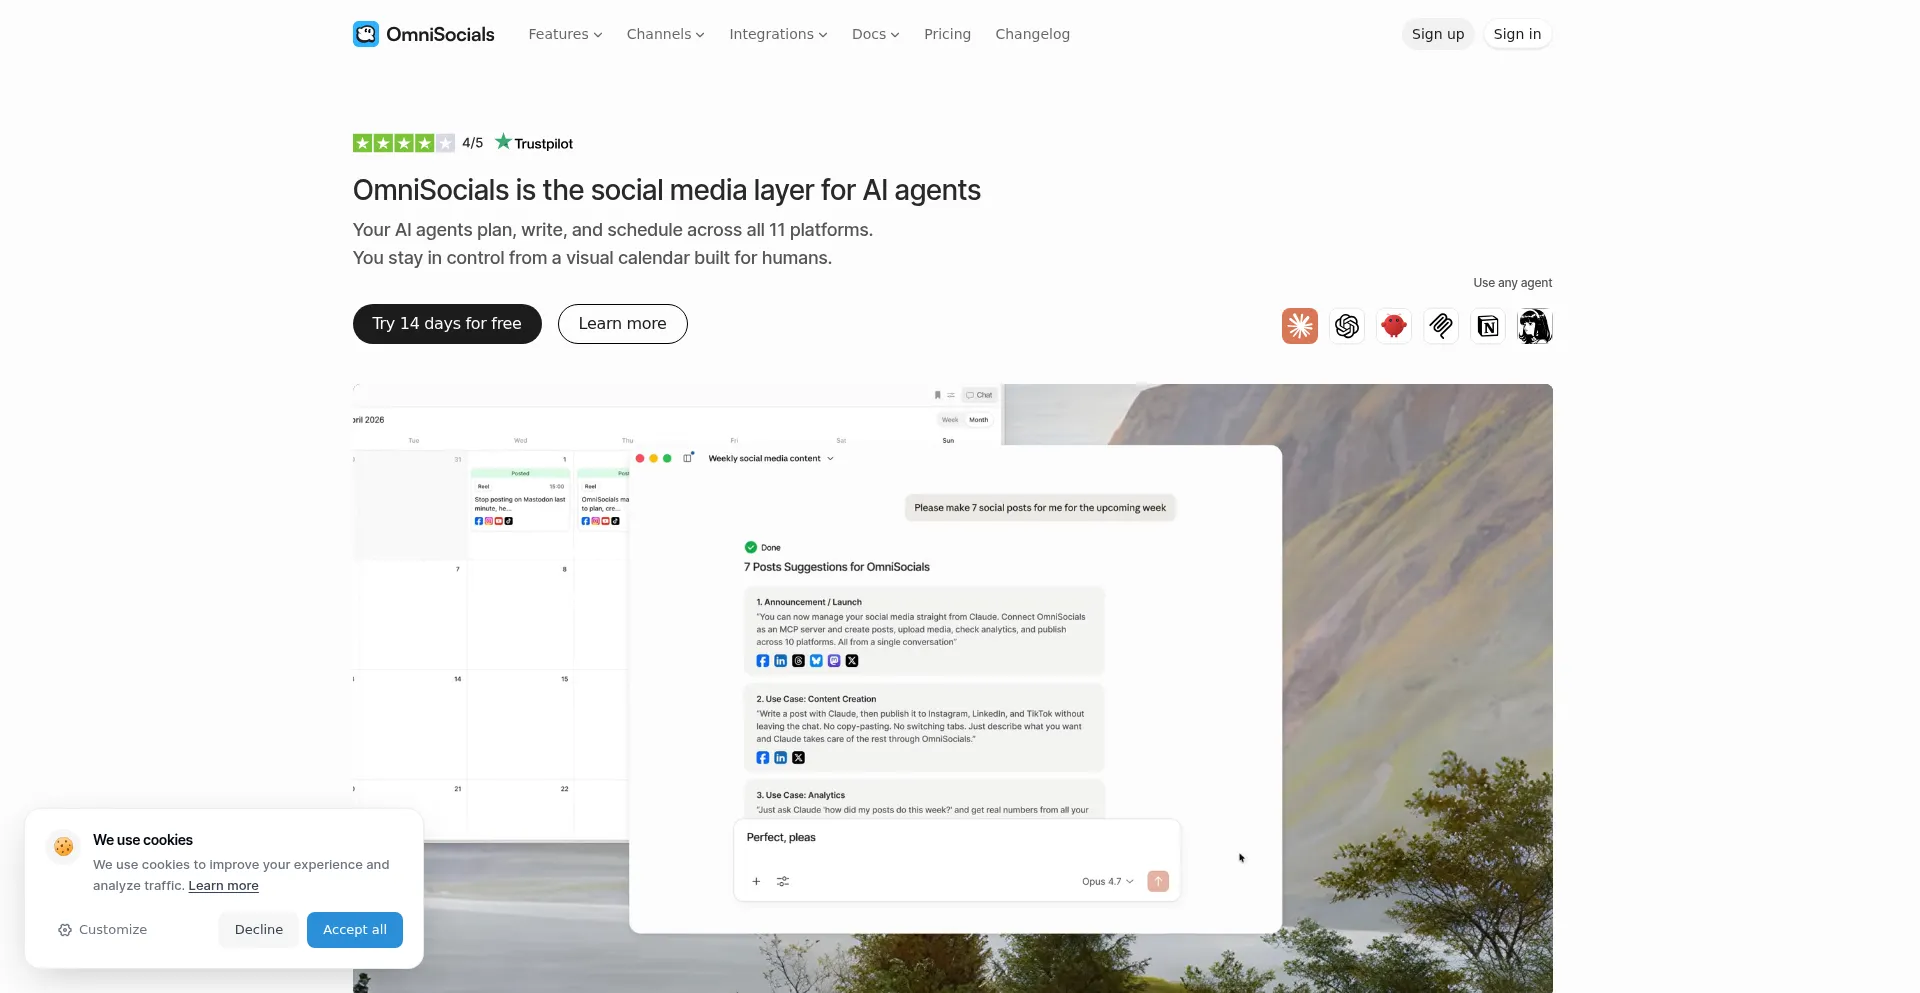
Task: Accept all cookies
Action: (355, 930)
